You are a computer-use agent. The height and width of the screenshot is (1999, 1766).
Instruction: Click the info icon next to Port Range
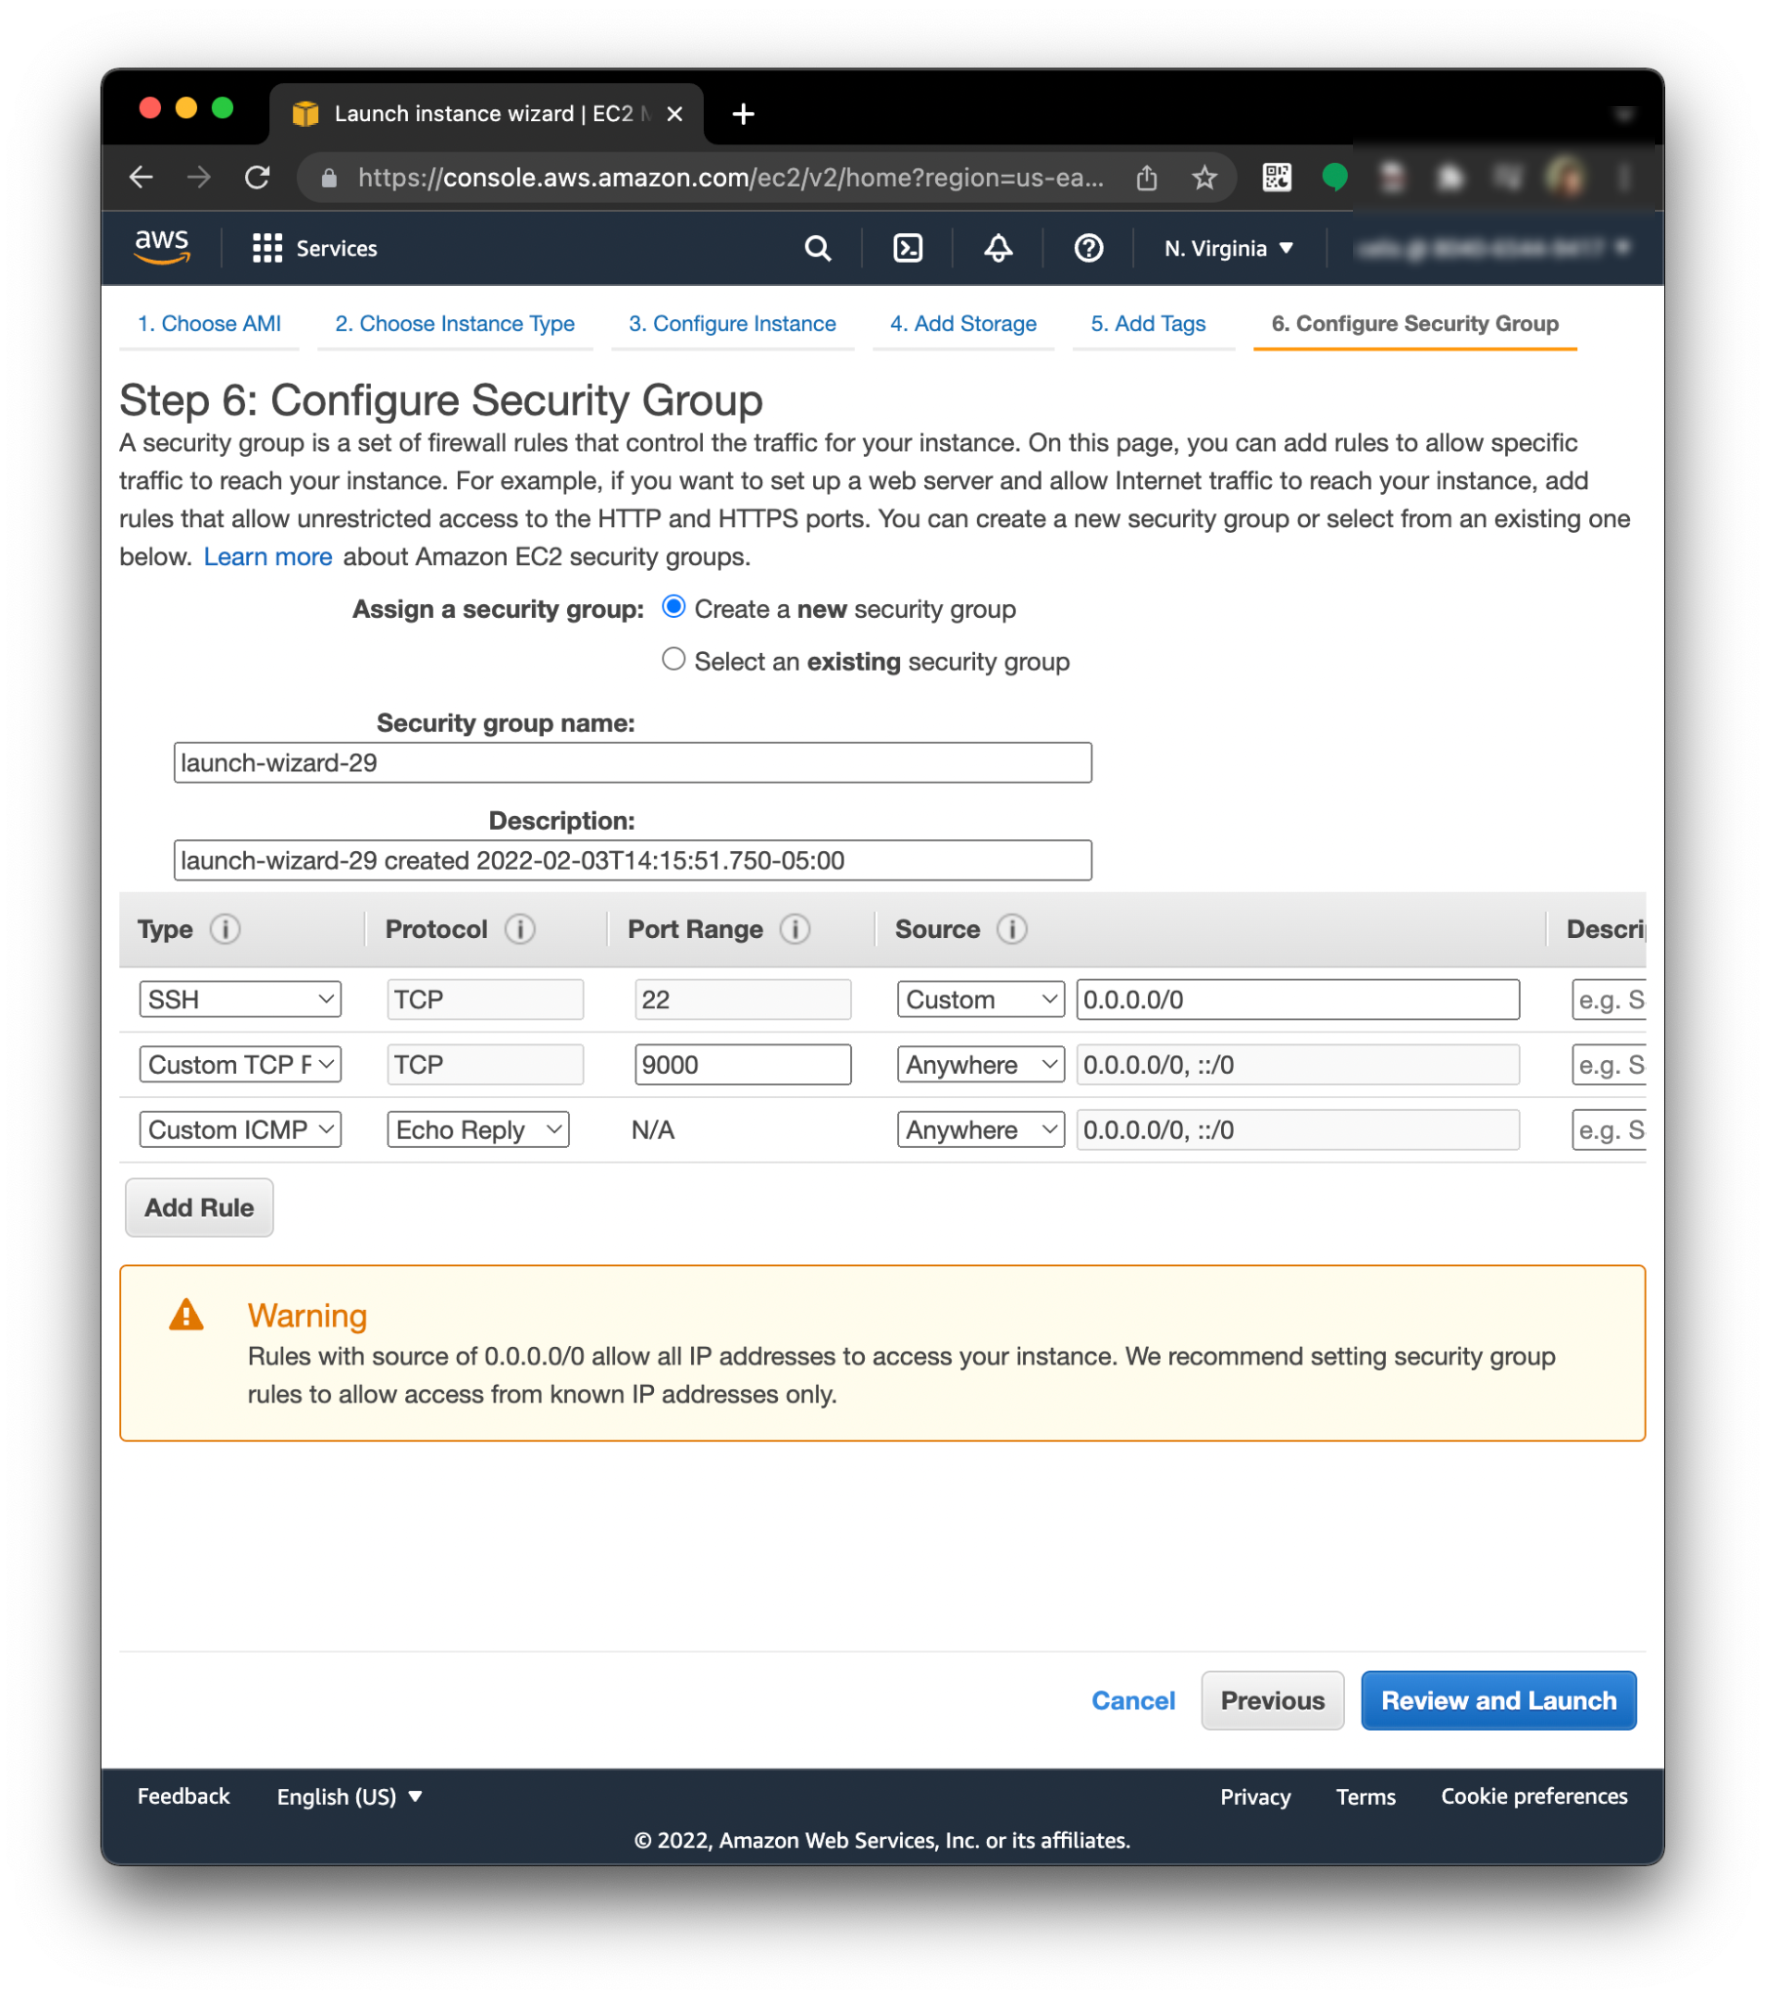(794, 929)
